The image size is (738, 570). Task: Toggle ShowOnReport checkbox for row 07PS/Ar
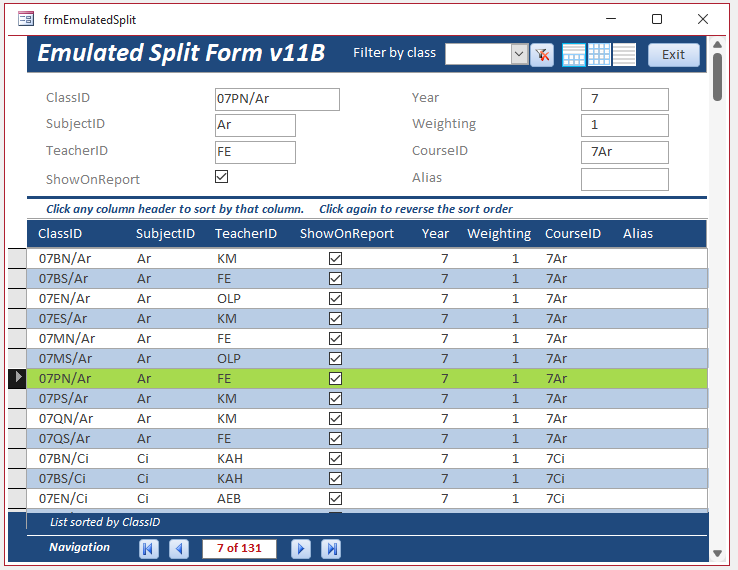335,398
